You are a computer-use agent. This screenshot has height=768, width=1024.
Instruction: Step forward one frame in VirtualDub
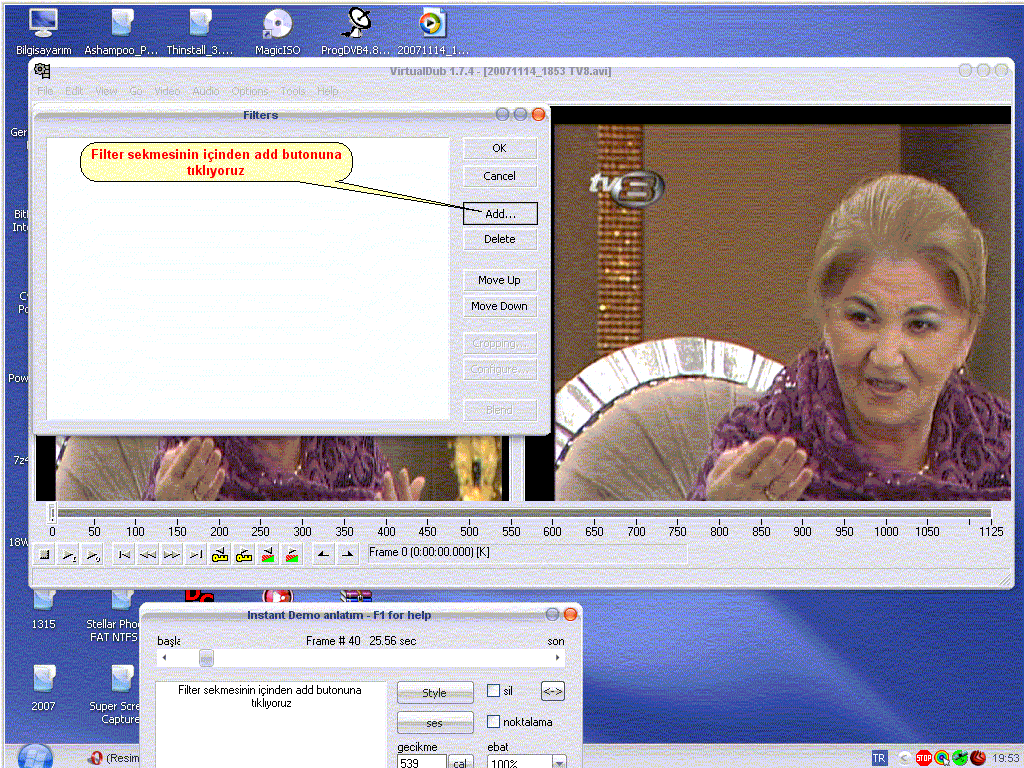point(172,555)
